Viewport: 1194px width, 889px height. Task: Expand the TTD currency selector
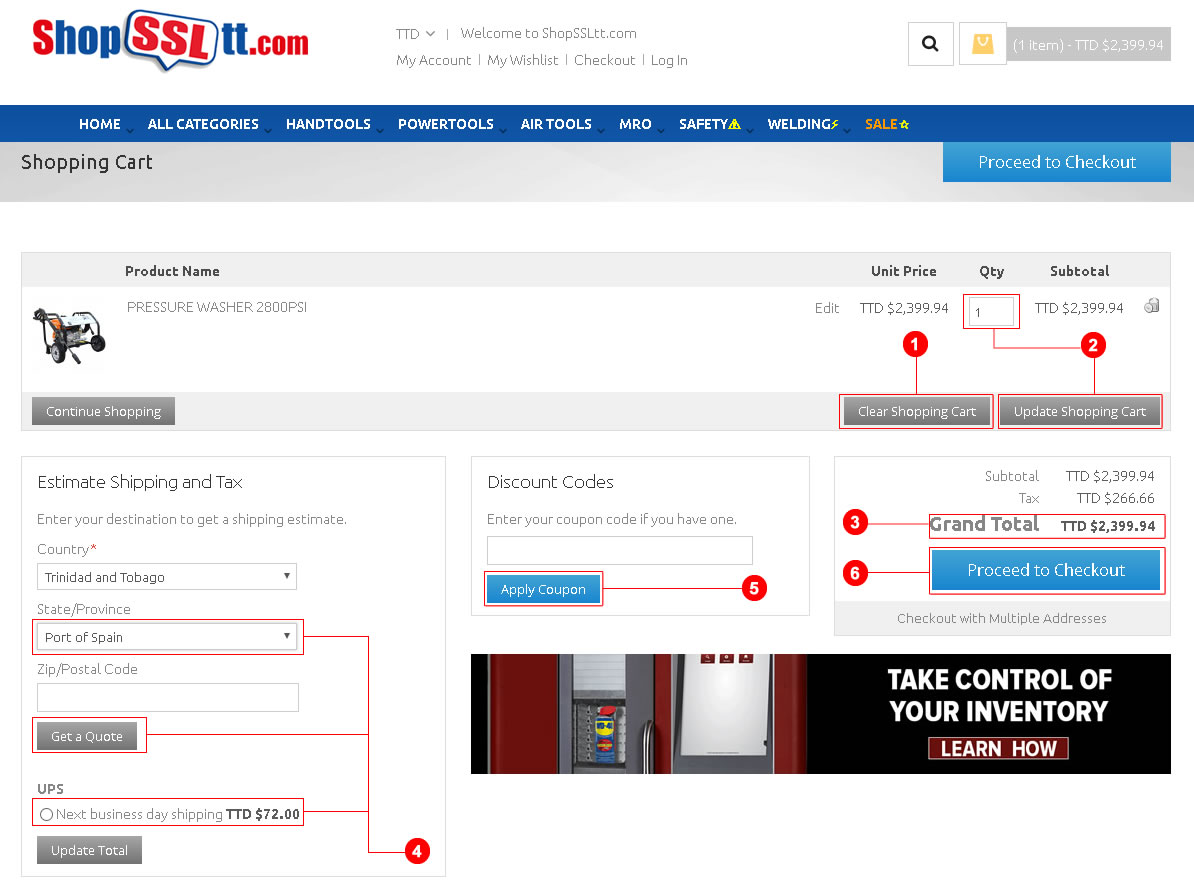coord(415,34)
